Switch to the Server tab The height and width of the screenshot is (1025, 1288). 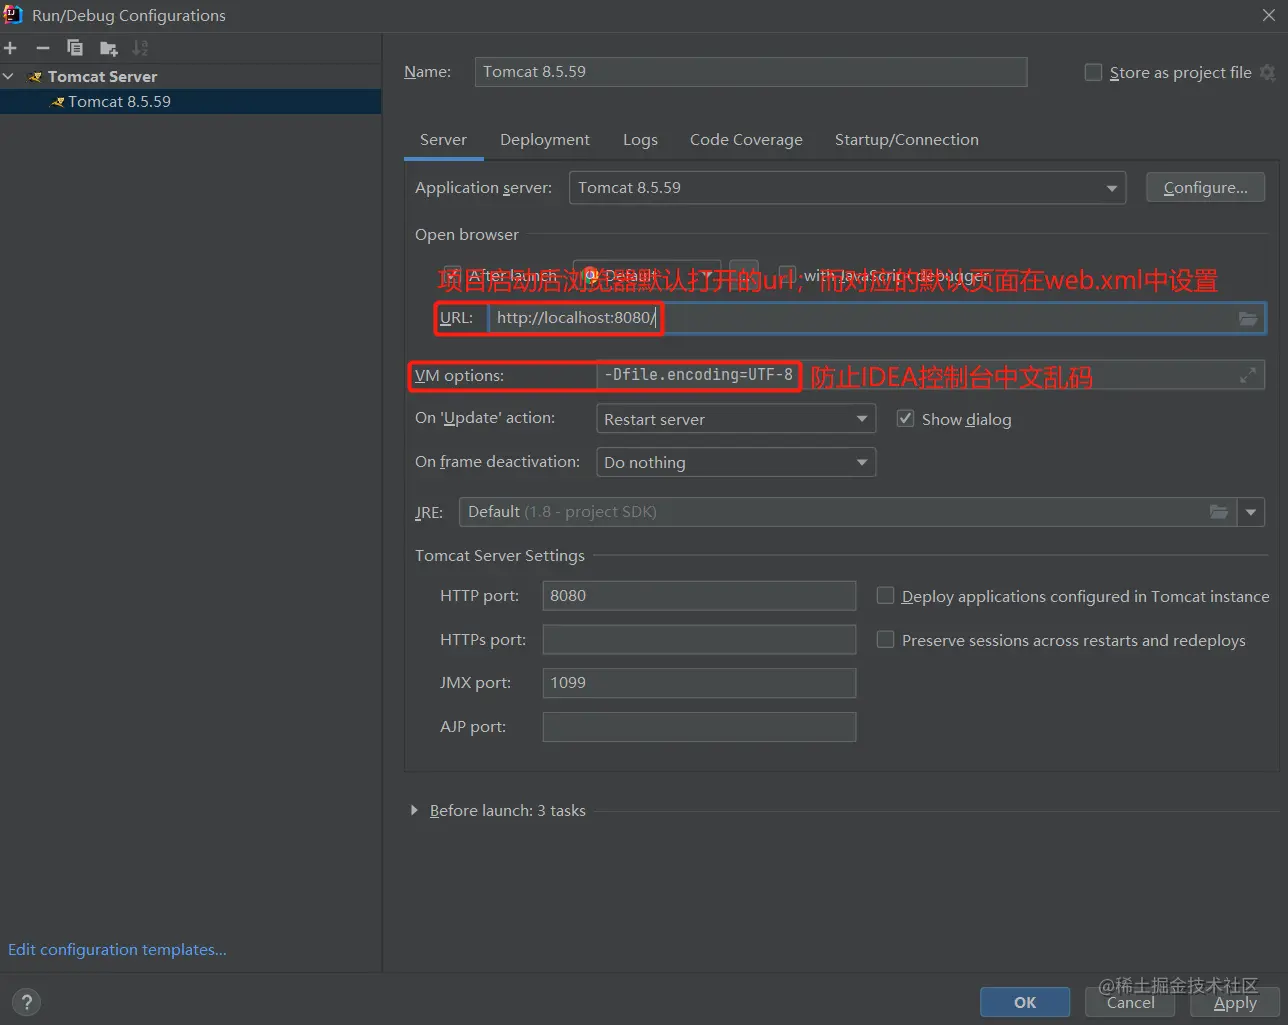pos(443,140)
